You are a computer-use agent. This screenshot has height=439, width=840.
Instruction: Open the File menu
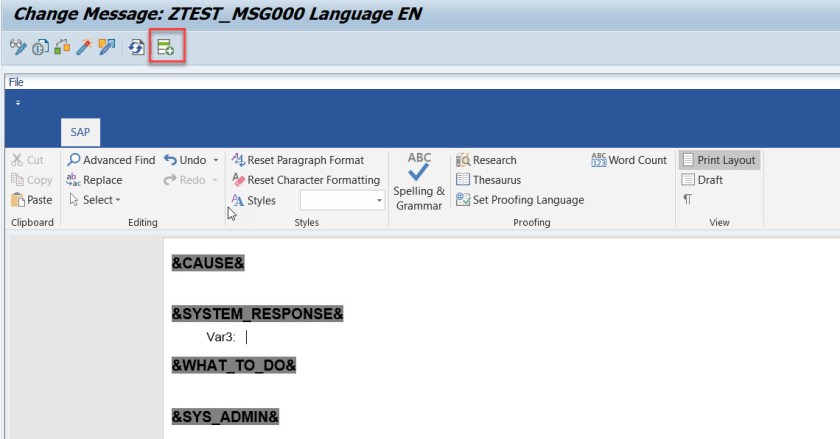pos(16,82)
